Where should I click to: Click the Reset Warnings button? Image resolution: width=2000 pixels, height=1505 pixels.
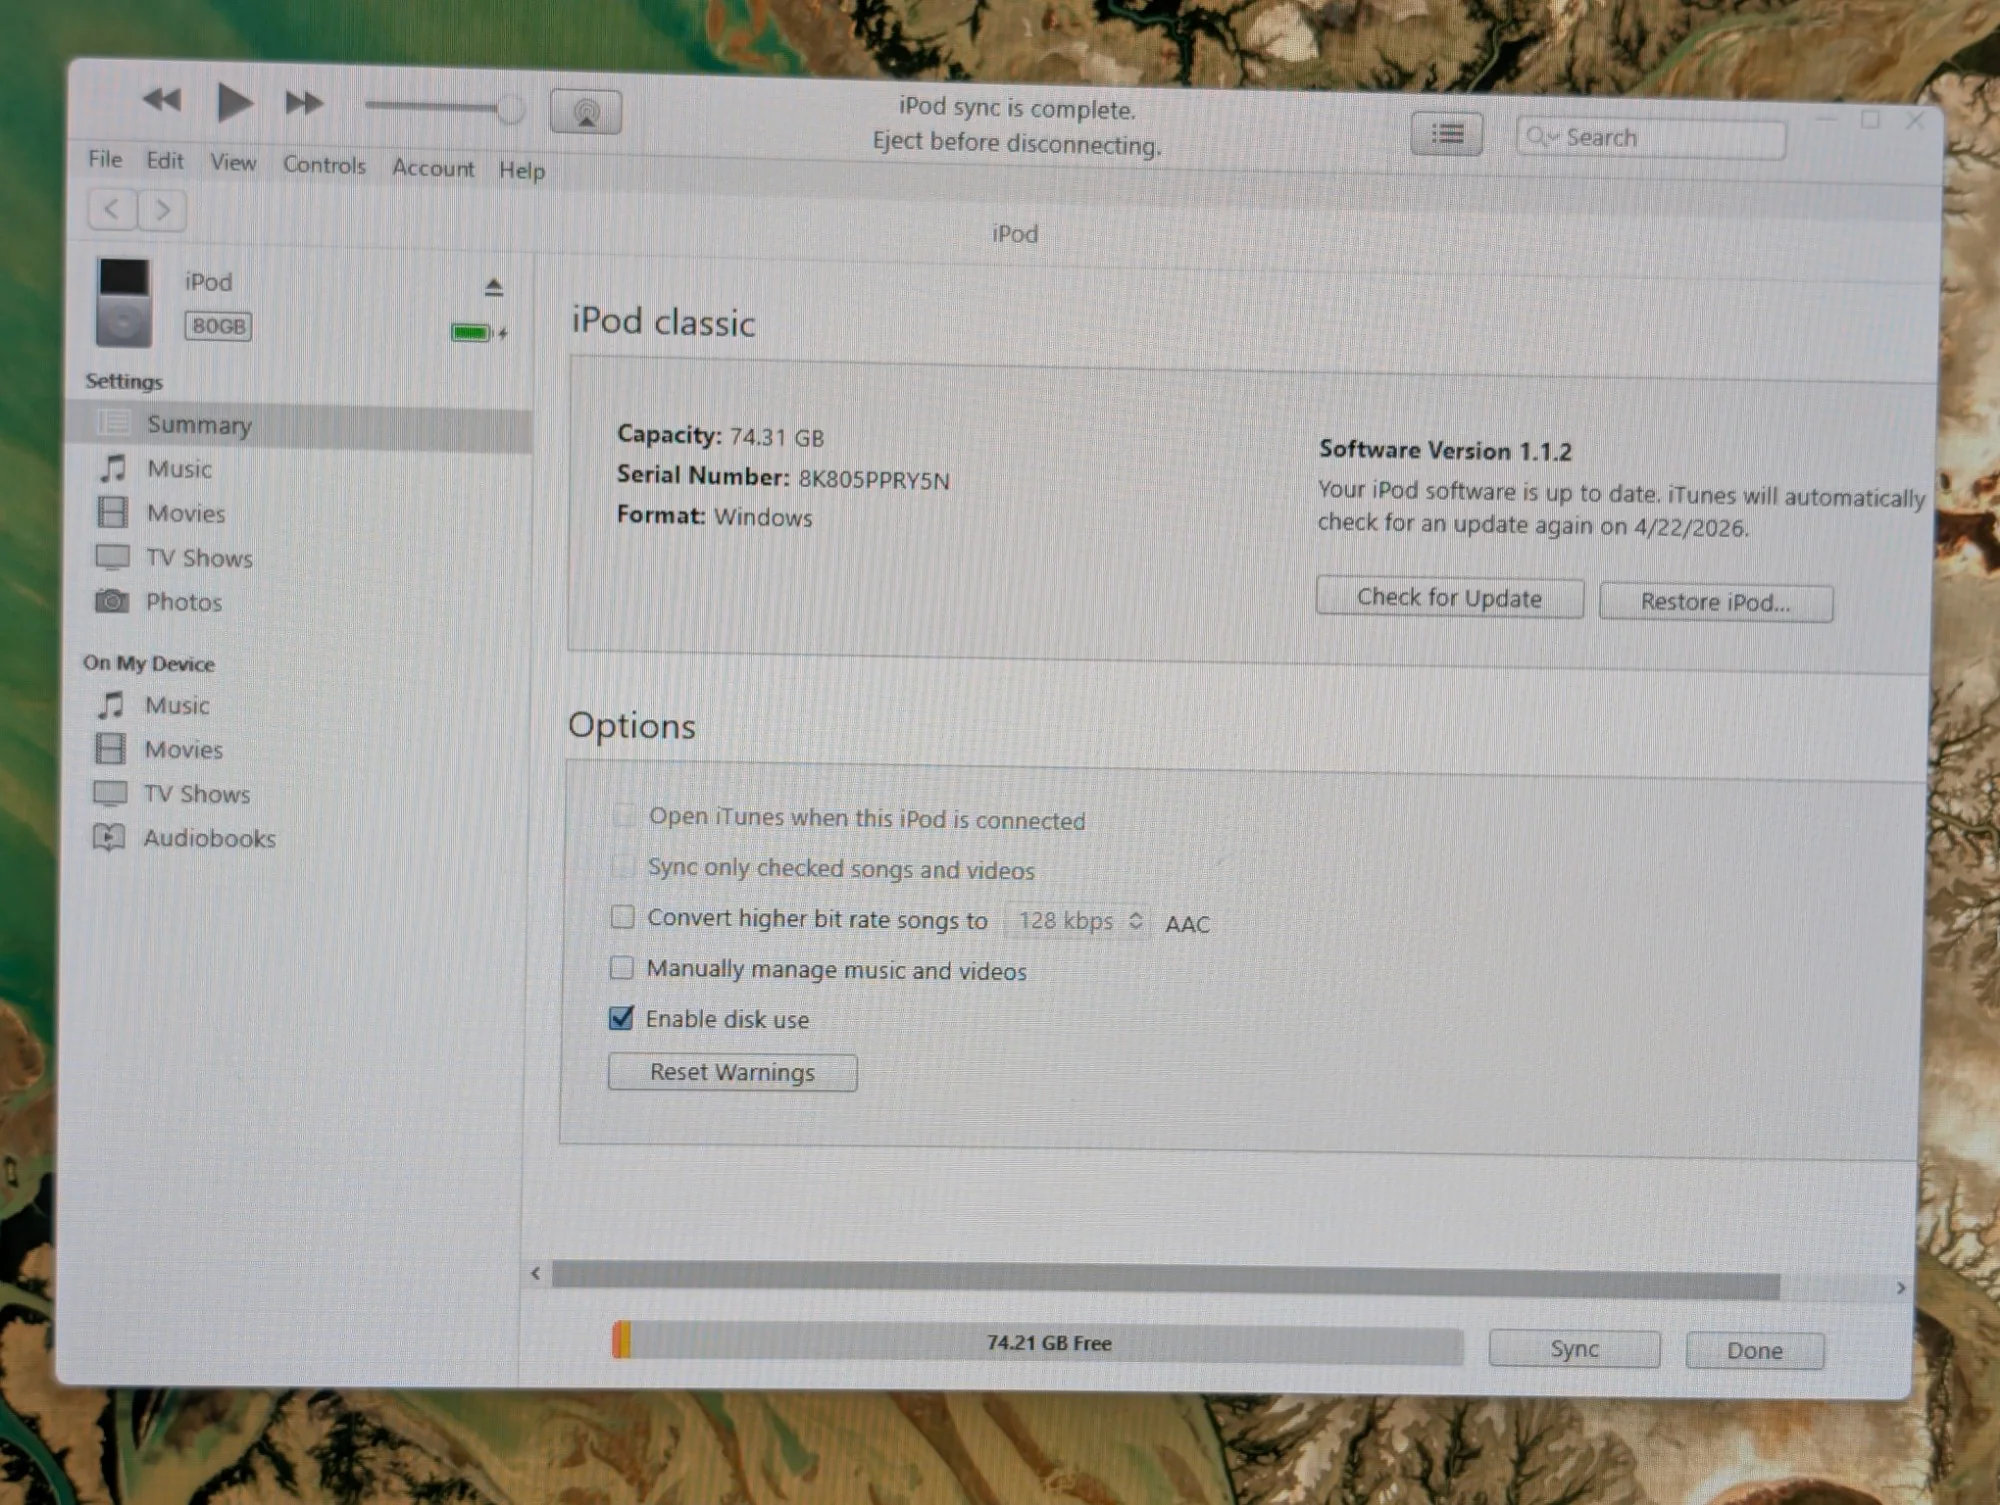pos(733,1073)
